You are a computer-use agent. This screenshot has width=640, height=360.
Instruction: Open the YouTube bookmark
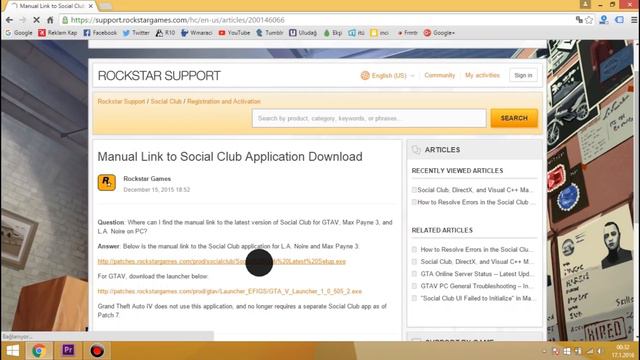[x=234, y=33]
